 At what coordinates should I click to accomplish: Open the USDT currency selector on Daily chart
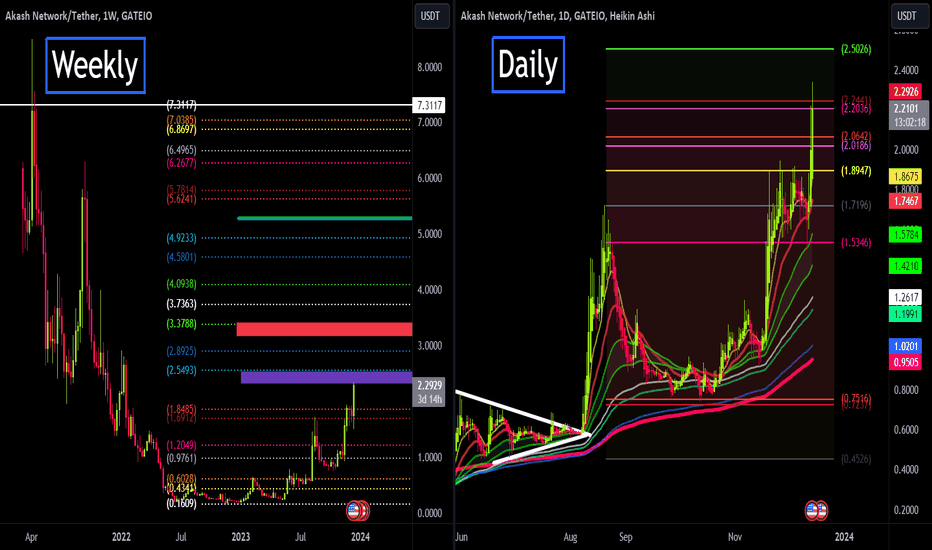click(906, 16)
